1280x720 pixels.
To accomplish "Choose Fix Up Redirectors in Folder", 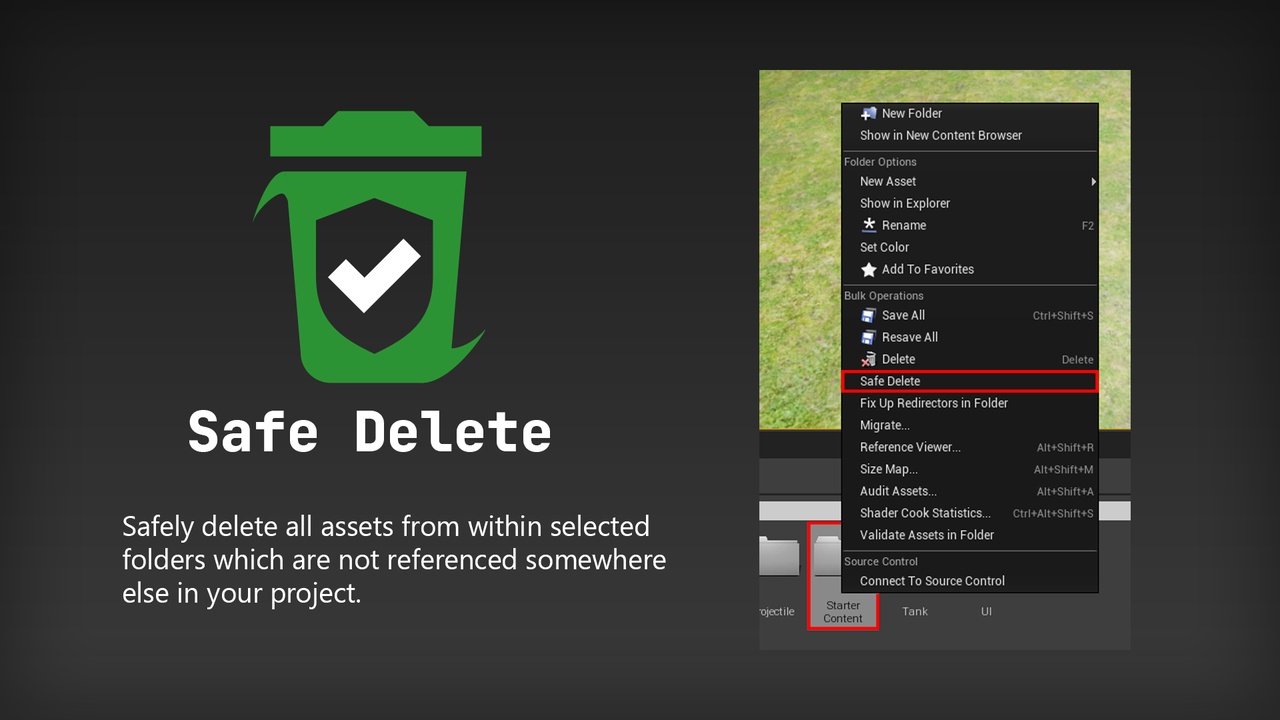I will coord(970,403).
